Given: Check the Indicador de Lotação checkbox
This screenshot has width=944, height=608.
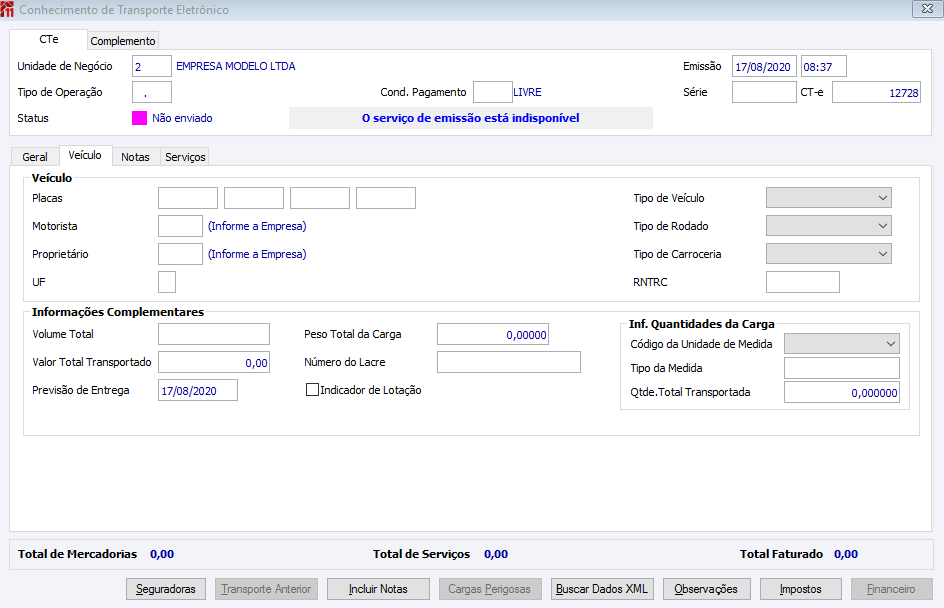Looking at the screenshot, I should tap(312, 390).
